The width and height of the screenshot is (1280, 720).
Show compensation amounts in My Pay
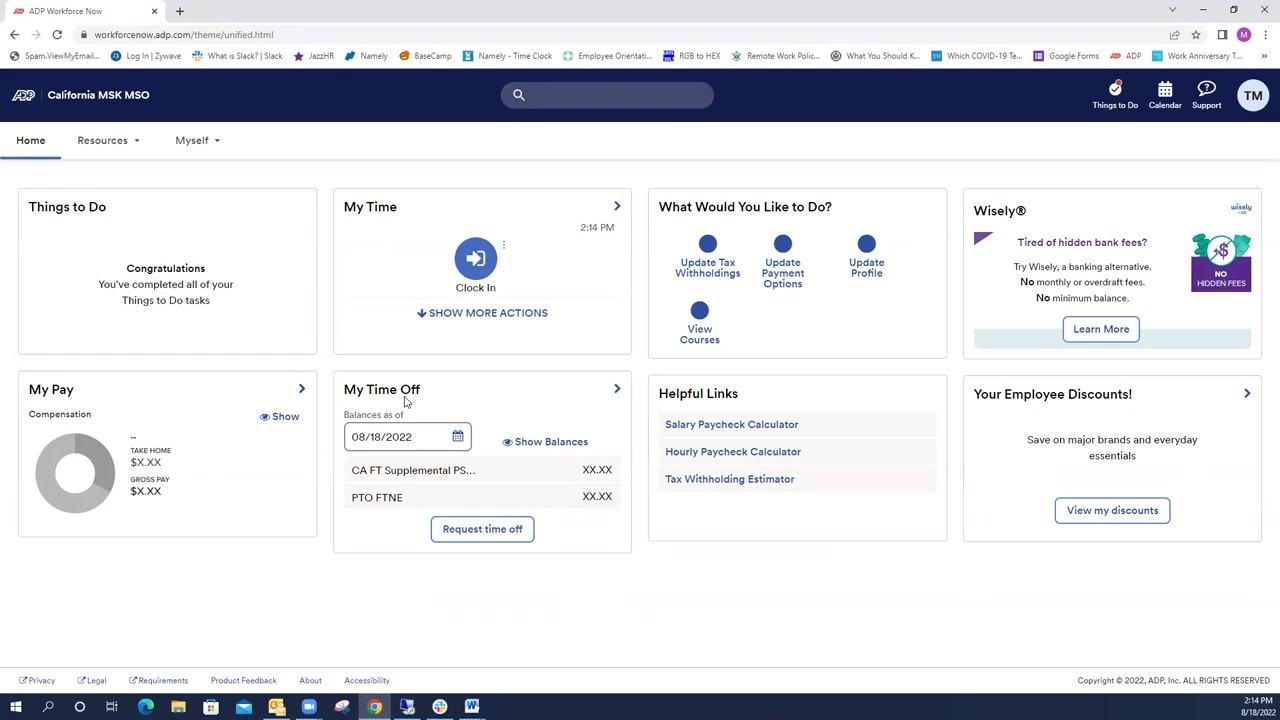click(x=280, y=416)
